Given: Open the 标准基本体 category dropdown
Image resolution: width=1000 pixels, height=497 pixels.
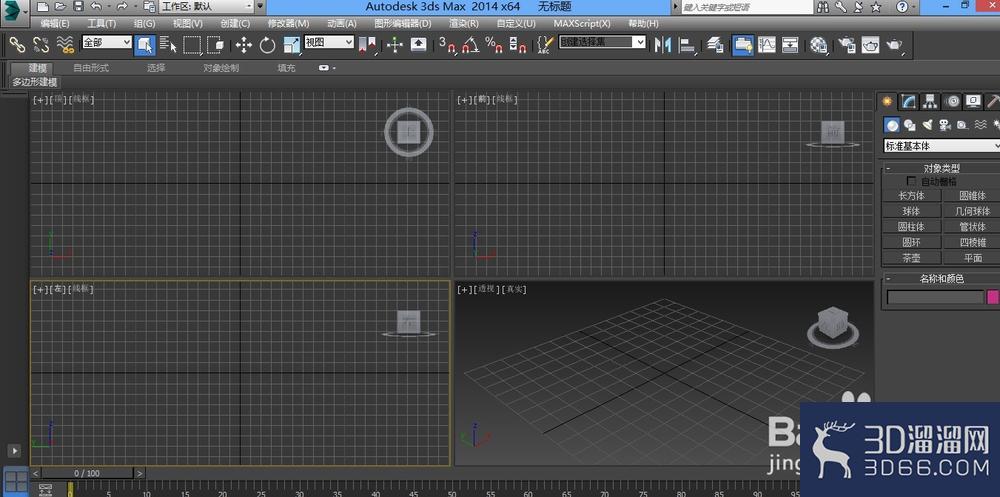Looking at the screenshot, I should 941,145.
